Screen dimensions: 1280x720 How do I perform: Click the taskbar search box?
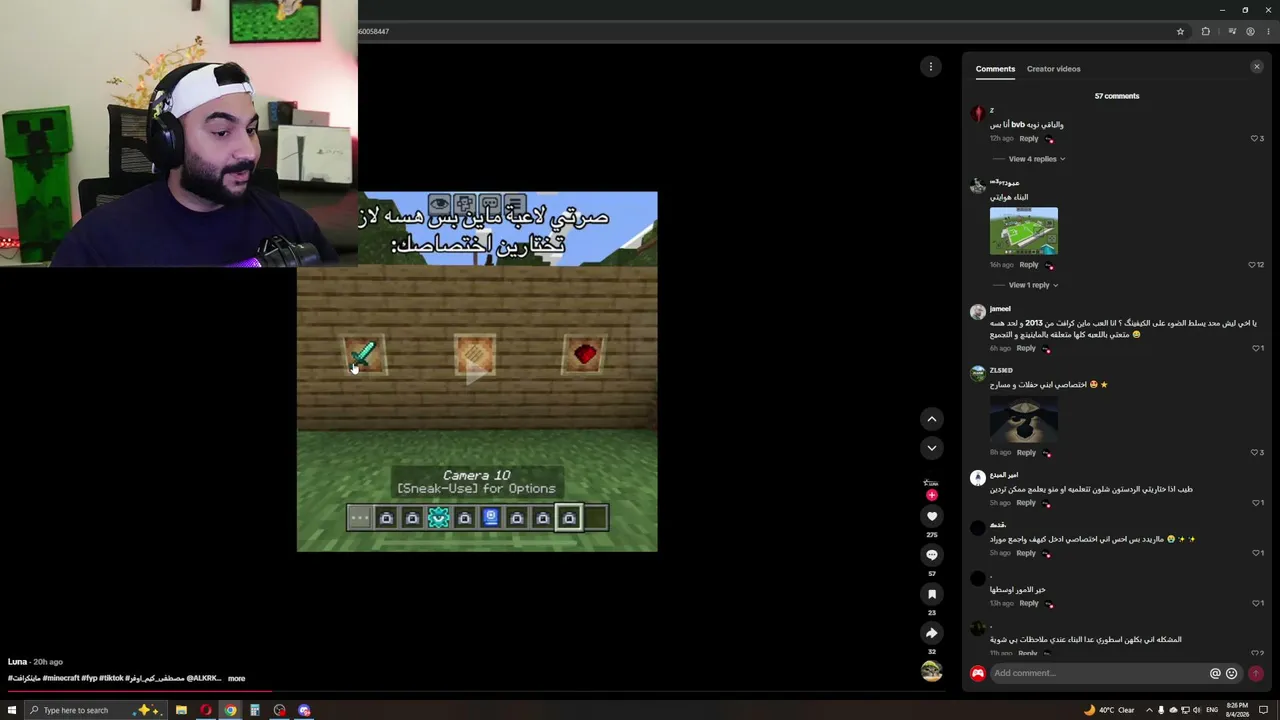click(95, 710)
